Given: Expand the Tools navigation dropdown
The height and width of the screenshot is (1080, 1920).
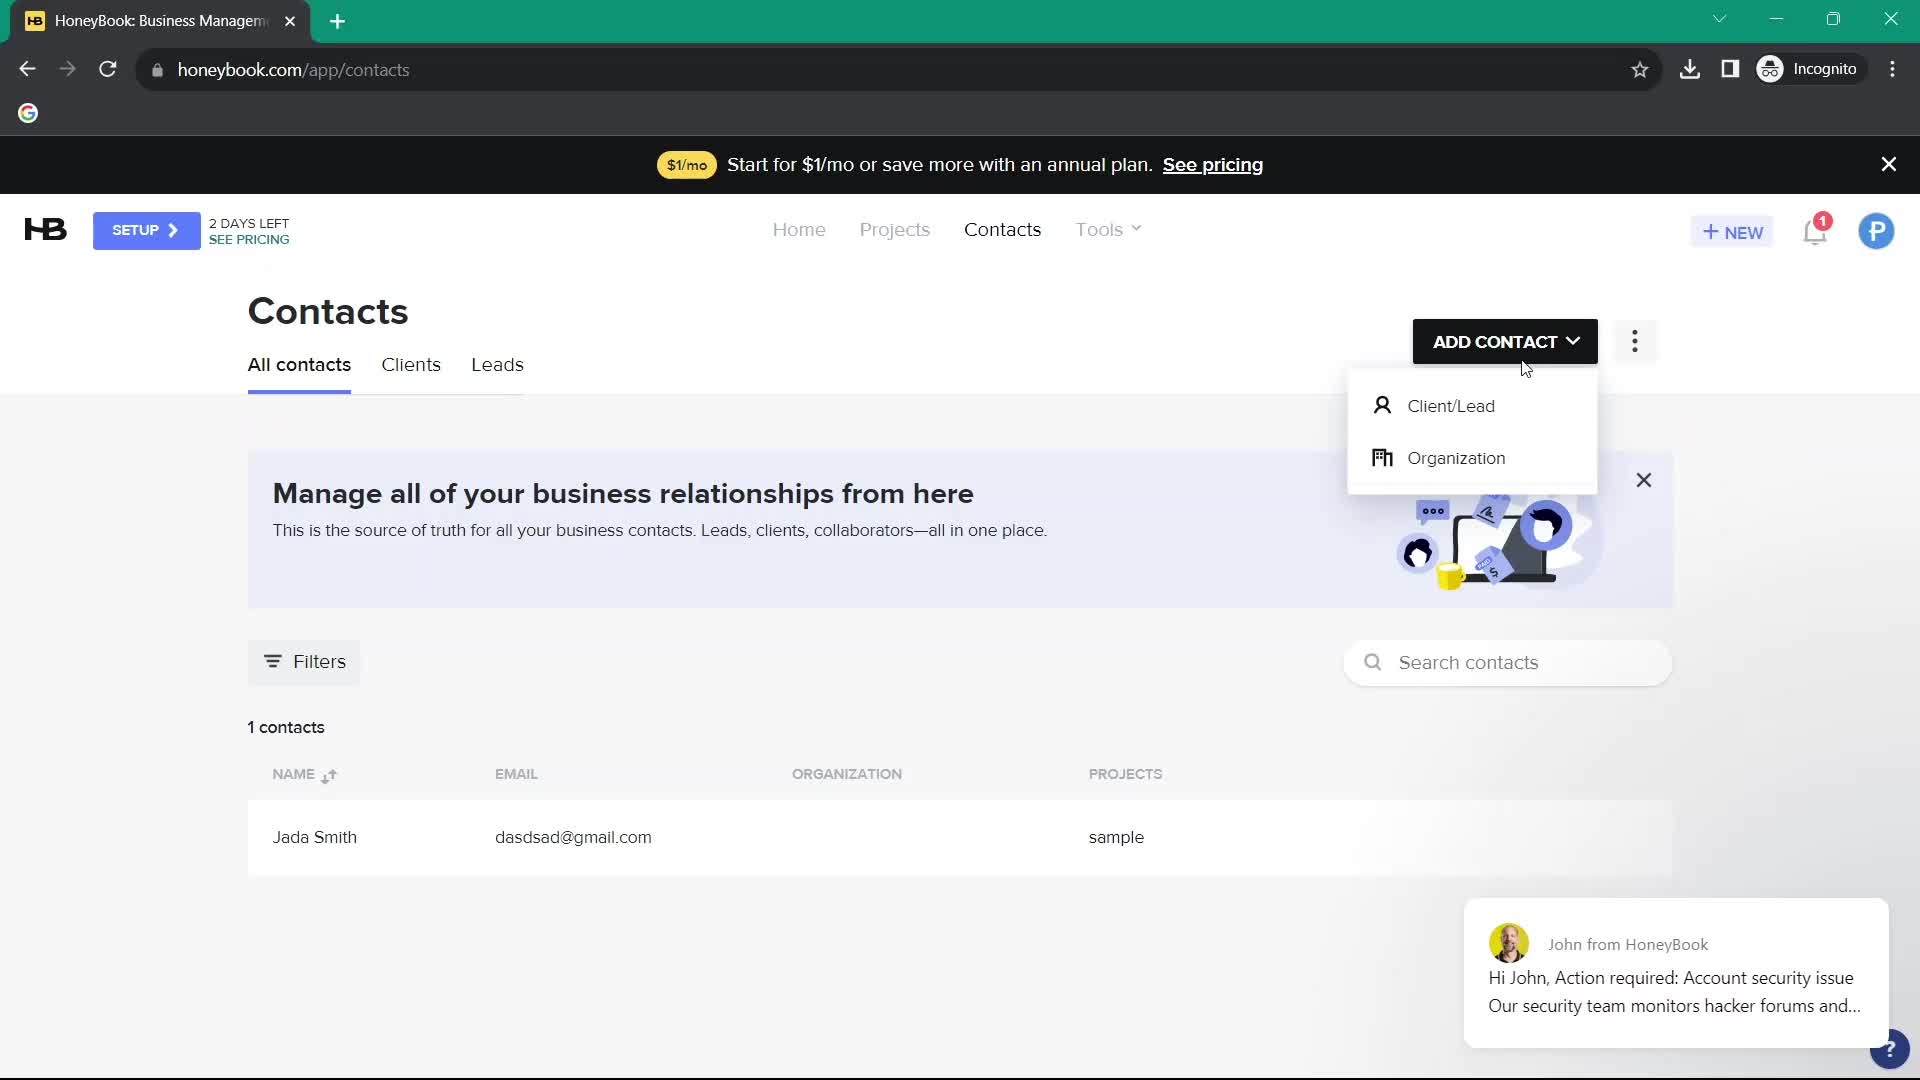Looking at the screenshot, I should pos(1108,229).
